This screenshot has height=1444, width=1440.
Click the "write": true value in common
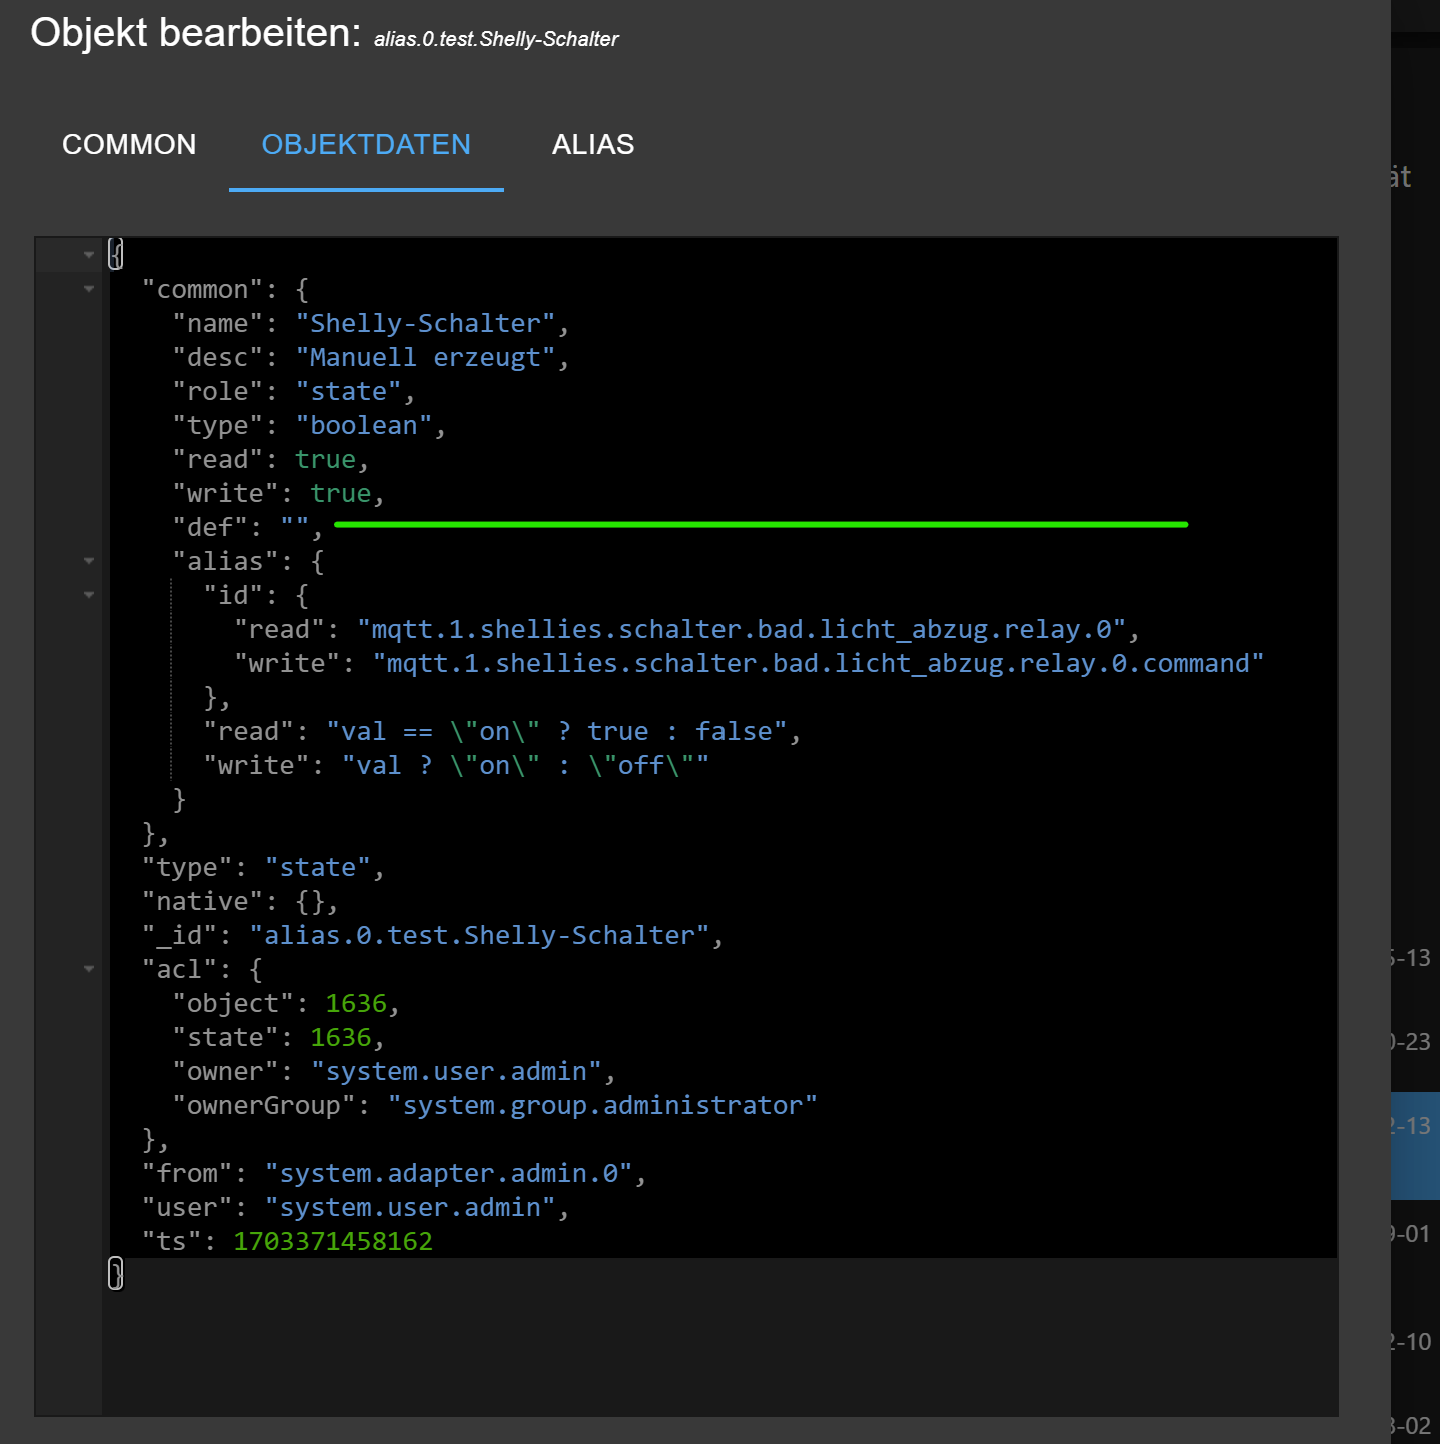341,494
